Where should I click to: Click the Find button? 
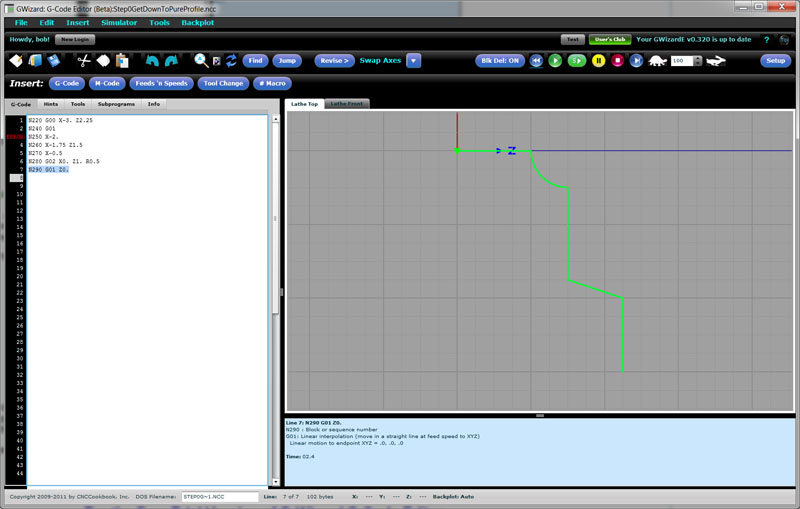click(255, 61)
